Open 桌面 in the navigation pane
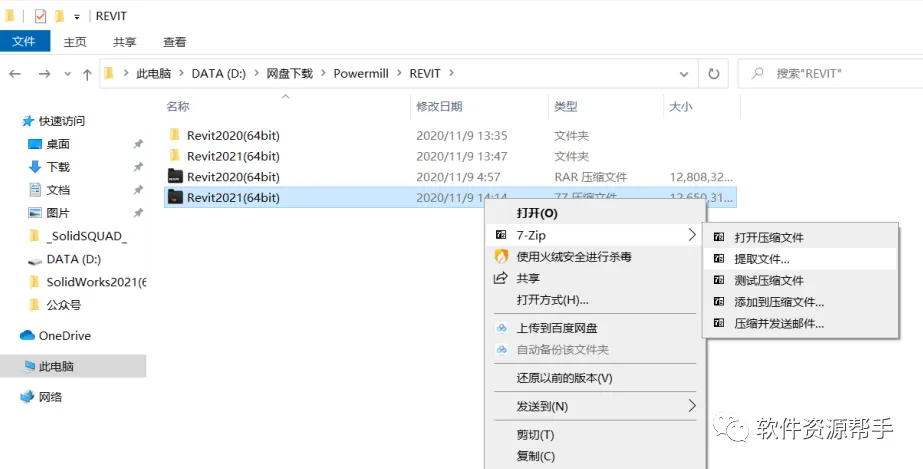Image resolution: width=923 pixels, height=469 pixels. point(58,144)
